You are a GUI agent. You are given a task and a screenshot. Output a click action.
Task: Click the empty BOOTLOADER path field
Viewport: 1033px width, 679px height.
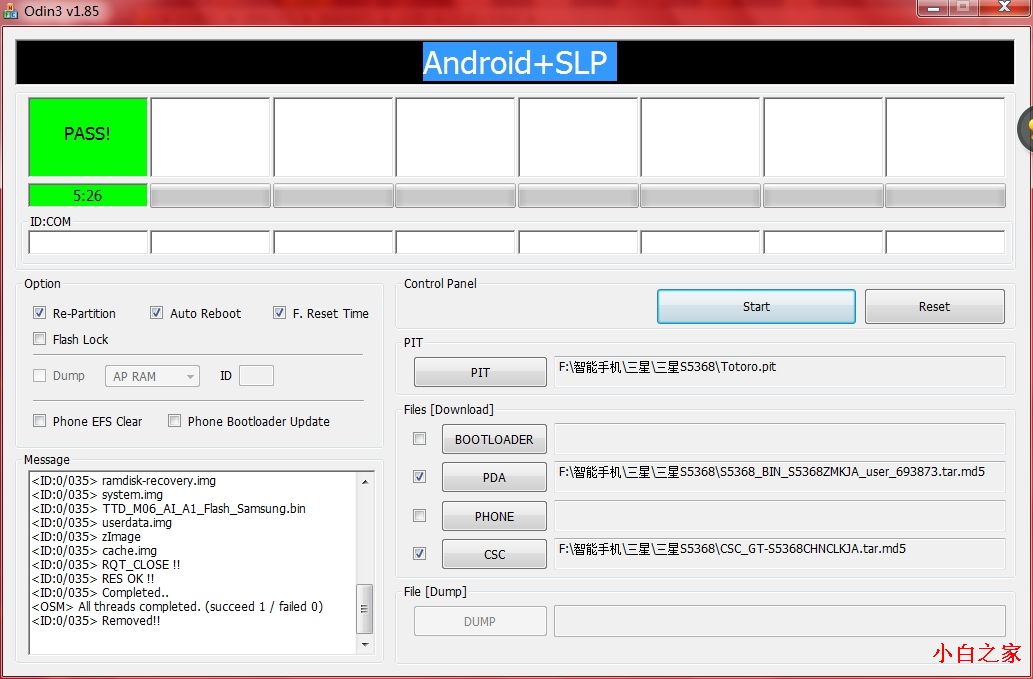click(x=780, y=439)
